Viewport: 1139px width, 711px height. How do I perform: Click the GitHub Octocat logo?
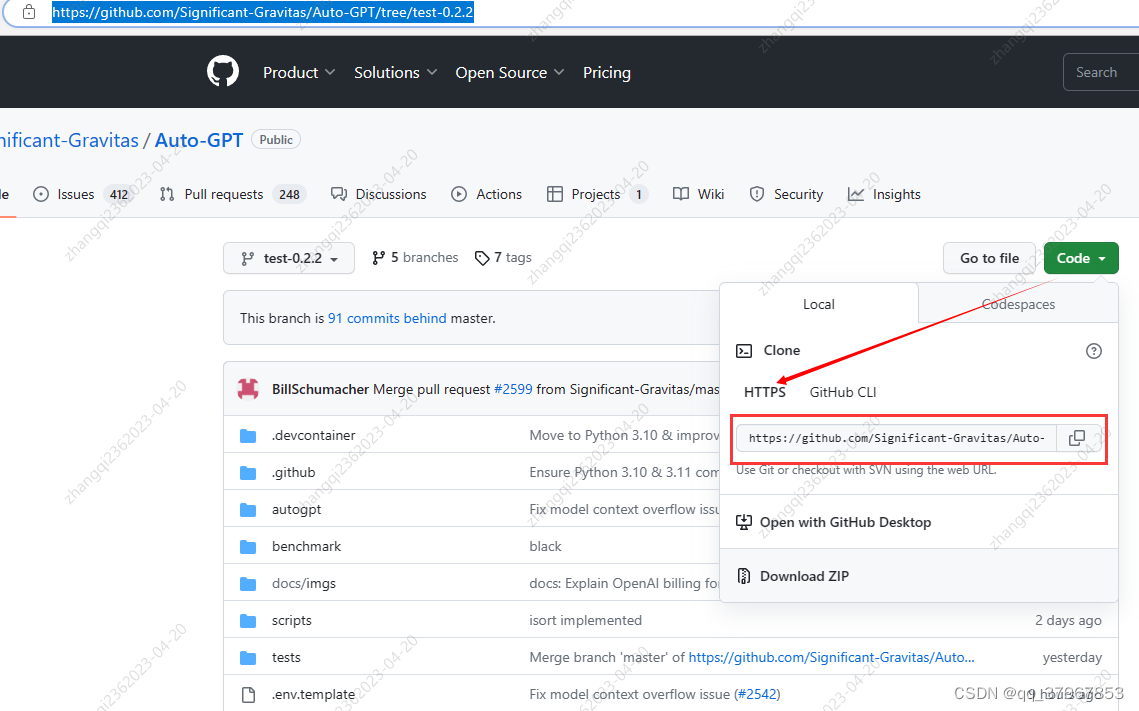223,72
